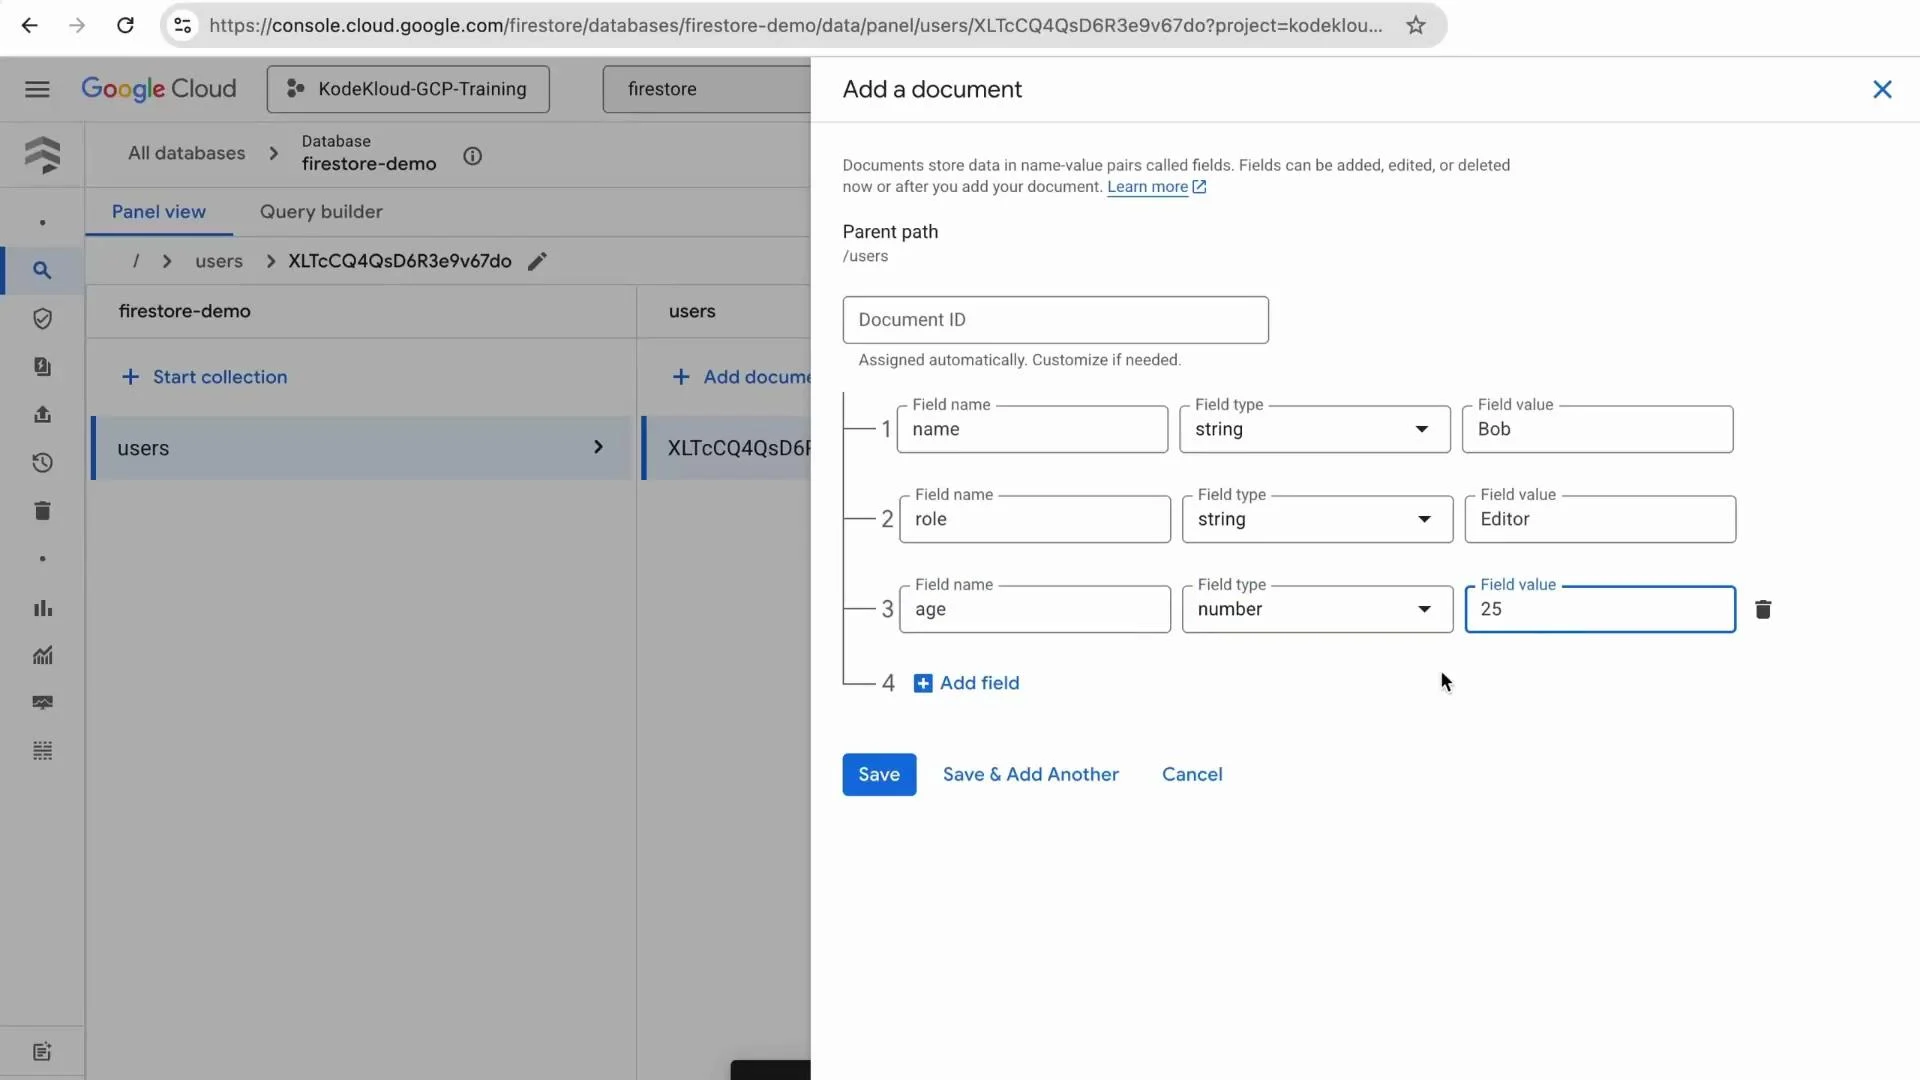
Task: Click the firestore search box
Action: (707, 89)
